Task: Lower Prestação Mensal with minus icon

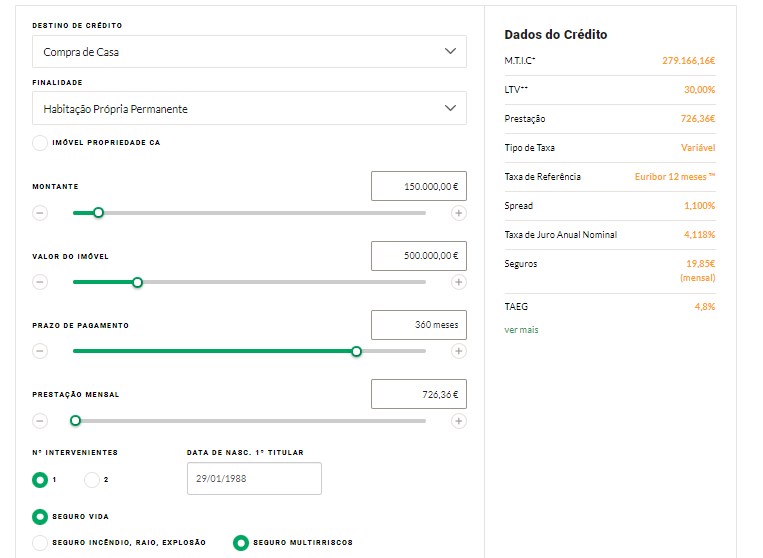Action: coord(40,421)
